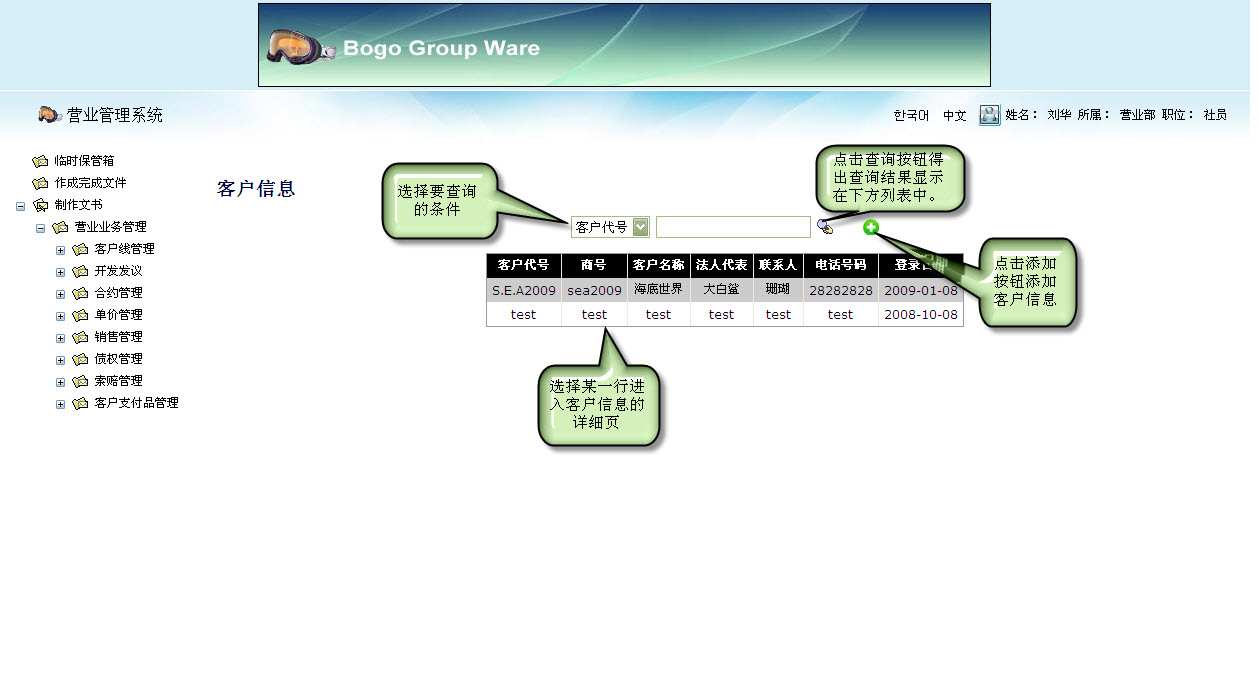The width and height of the screenshot is (1259, 692).
Task: Click the folder icon beside 销售管理
Action: (x=81, y=337)
